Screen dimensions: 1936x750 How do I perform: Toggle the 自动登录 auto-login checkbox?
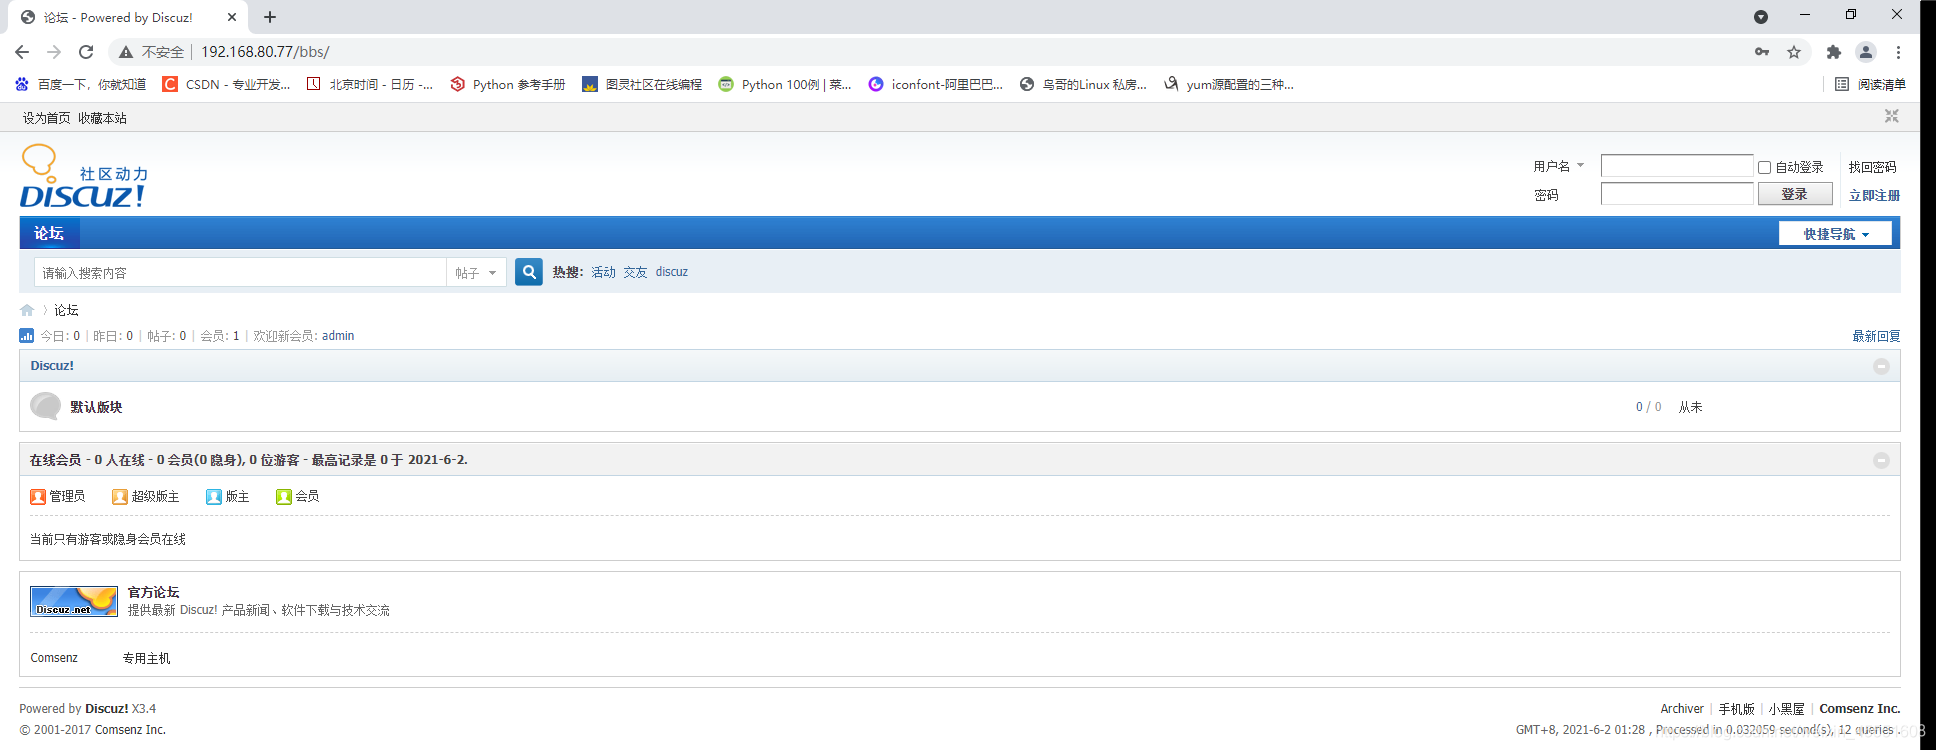pos(1765,168)
